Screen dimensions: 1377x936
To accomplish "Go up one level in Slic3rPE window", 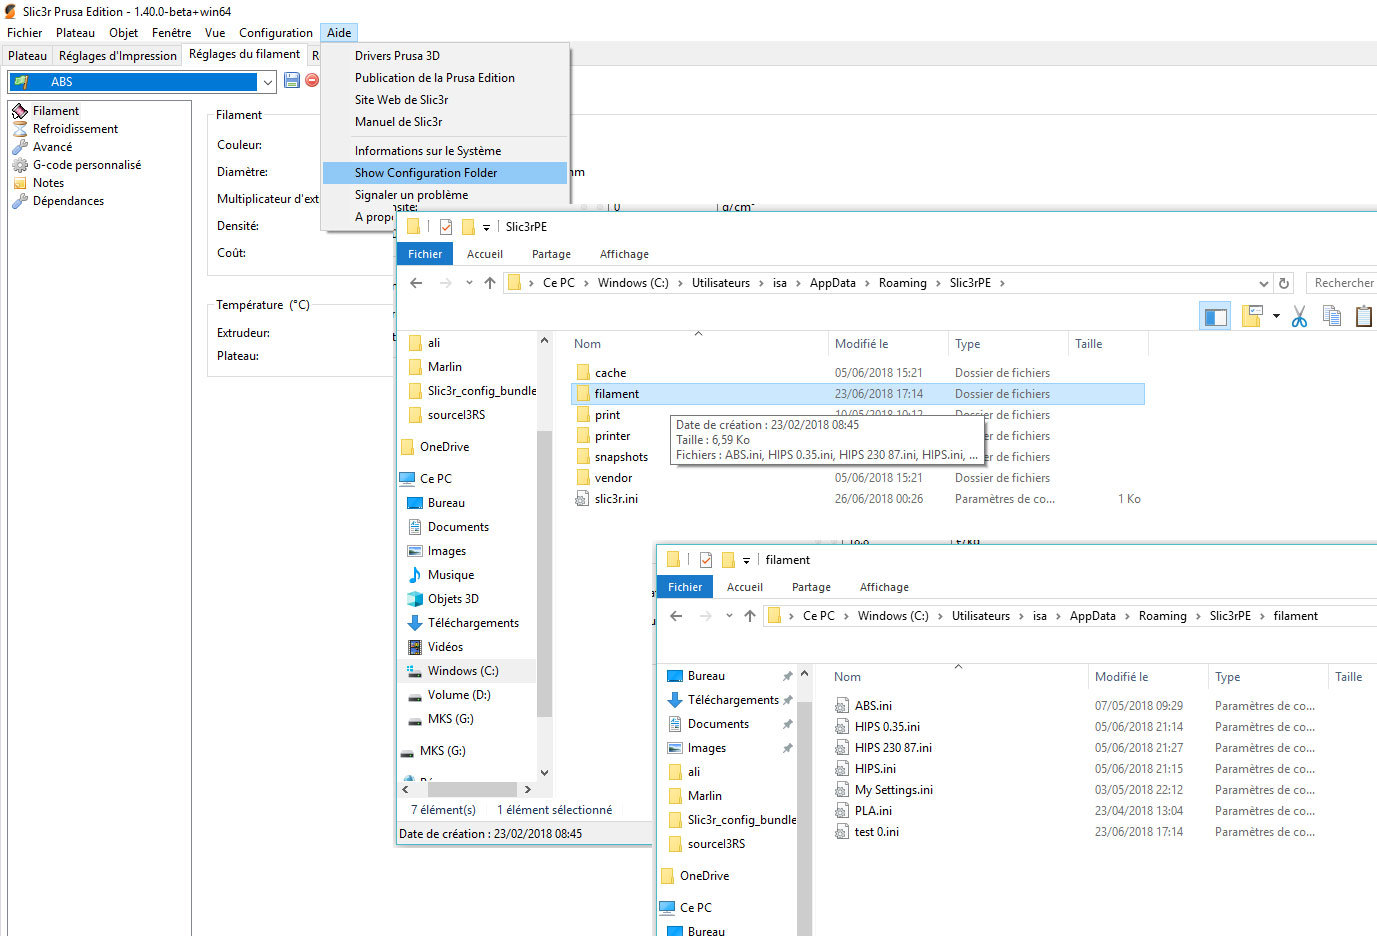I will [x=490, y=283].
